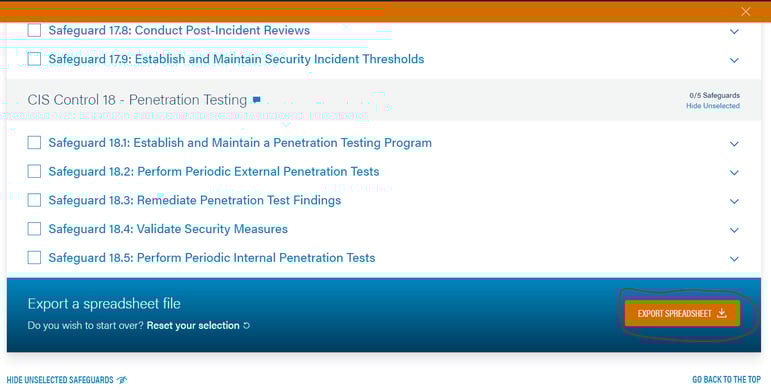The image size is (771, 390).
Task: Click Hide Unselected under the 0/5 Safeguards count
Action: point(713,106)
